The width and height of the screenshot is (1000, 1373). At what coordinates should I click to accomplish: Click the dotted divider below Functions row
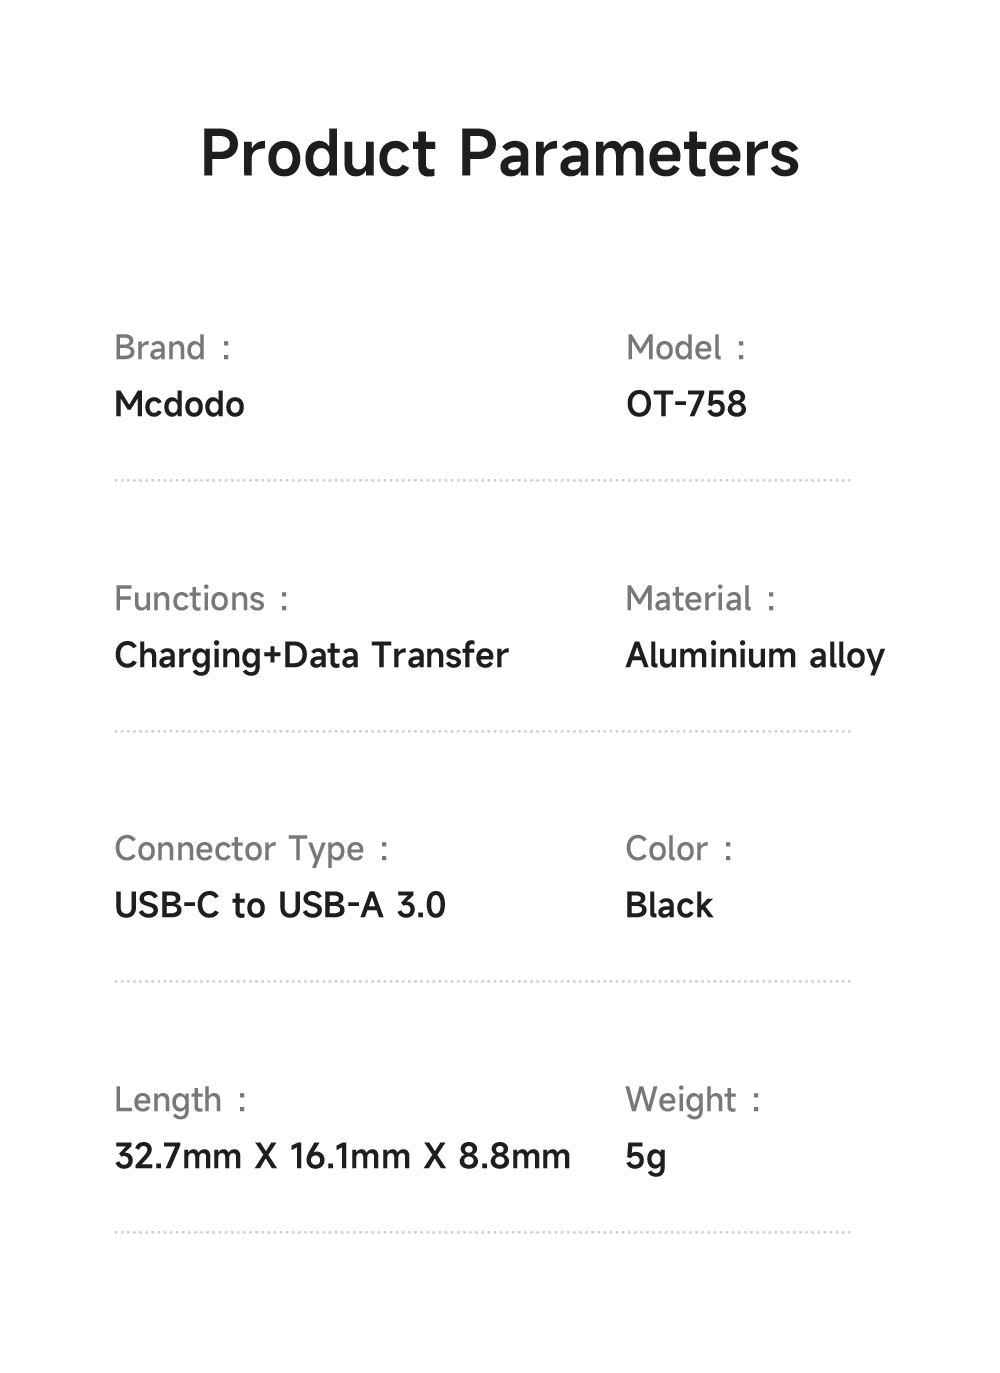click(482, 731)
